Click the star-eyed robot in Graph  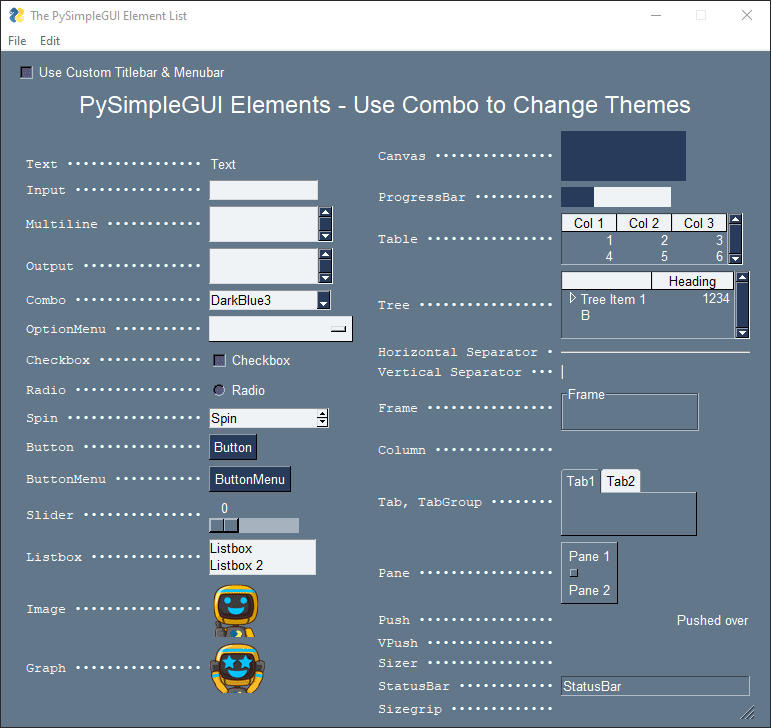point(237,669)
